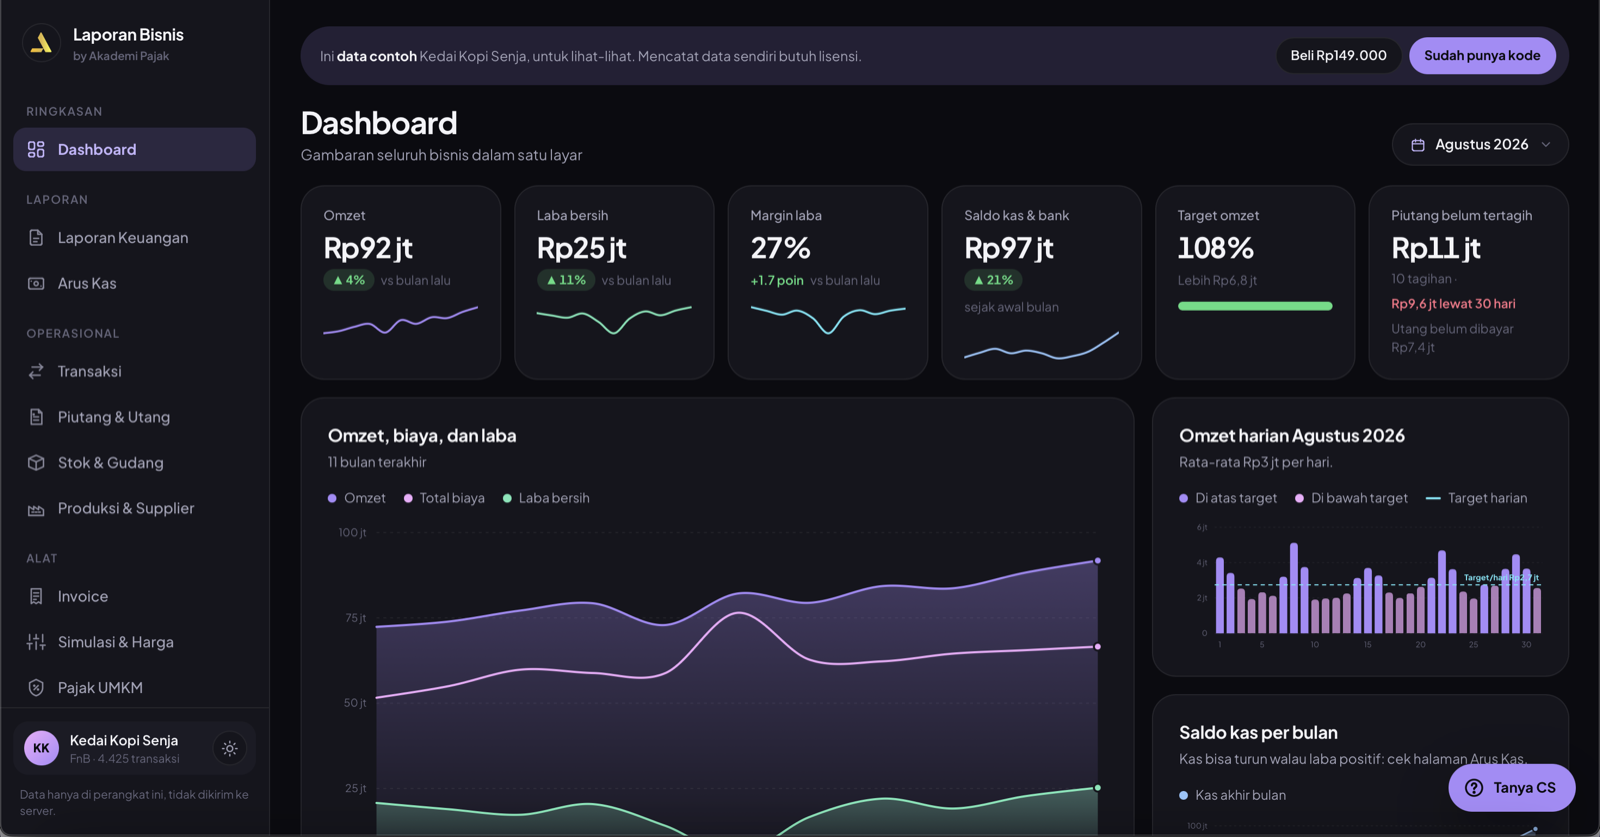Open Stok & Gudang page

point(135,463)
